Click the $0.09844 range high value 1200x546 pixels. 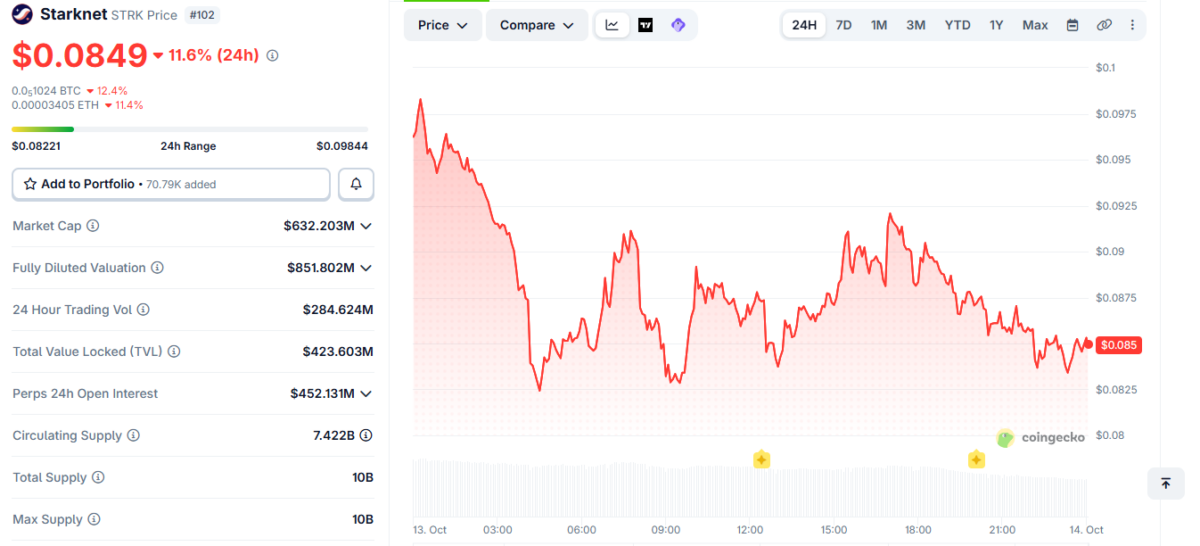(x=342, y=146)
